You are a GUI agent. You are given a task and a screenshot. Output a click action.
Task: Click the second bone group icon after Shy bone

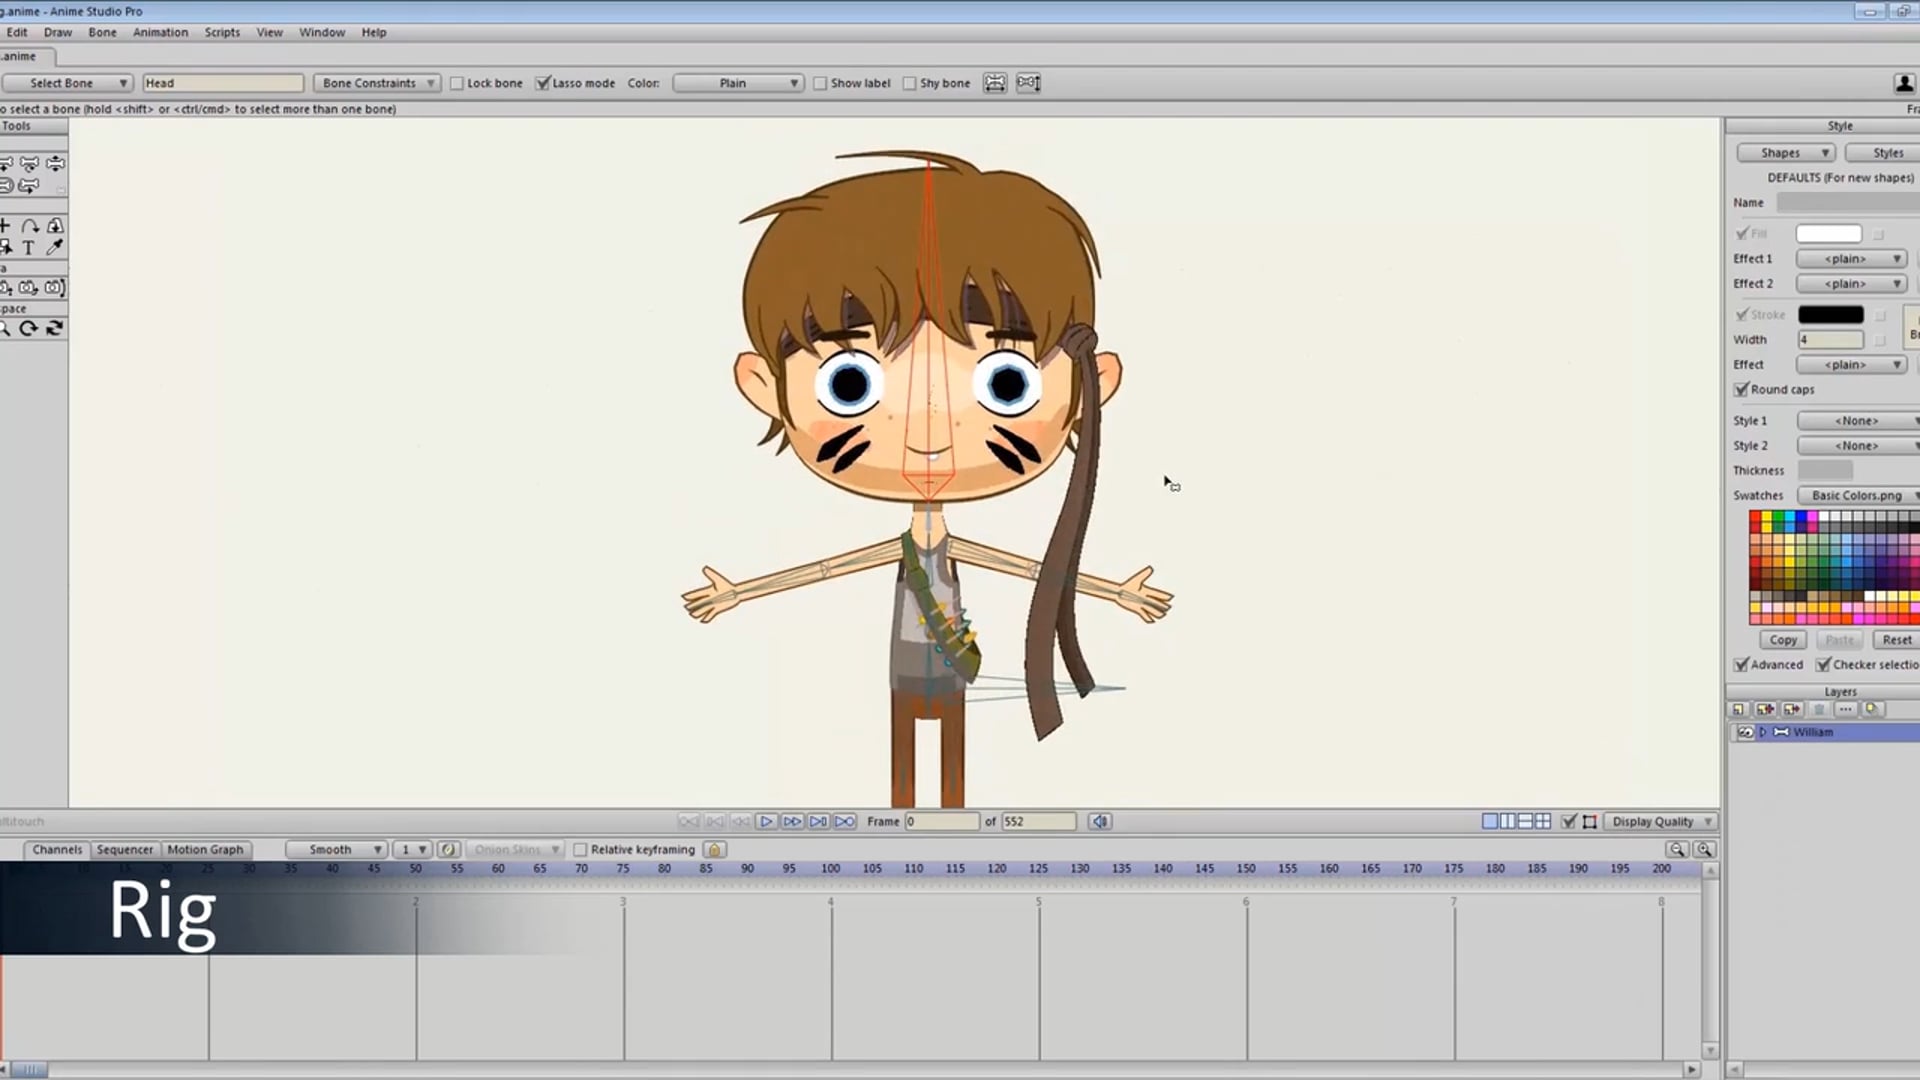pos(1028,83)
